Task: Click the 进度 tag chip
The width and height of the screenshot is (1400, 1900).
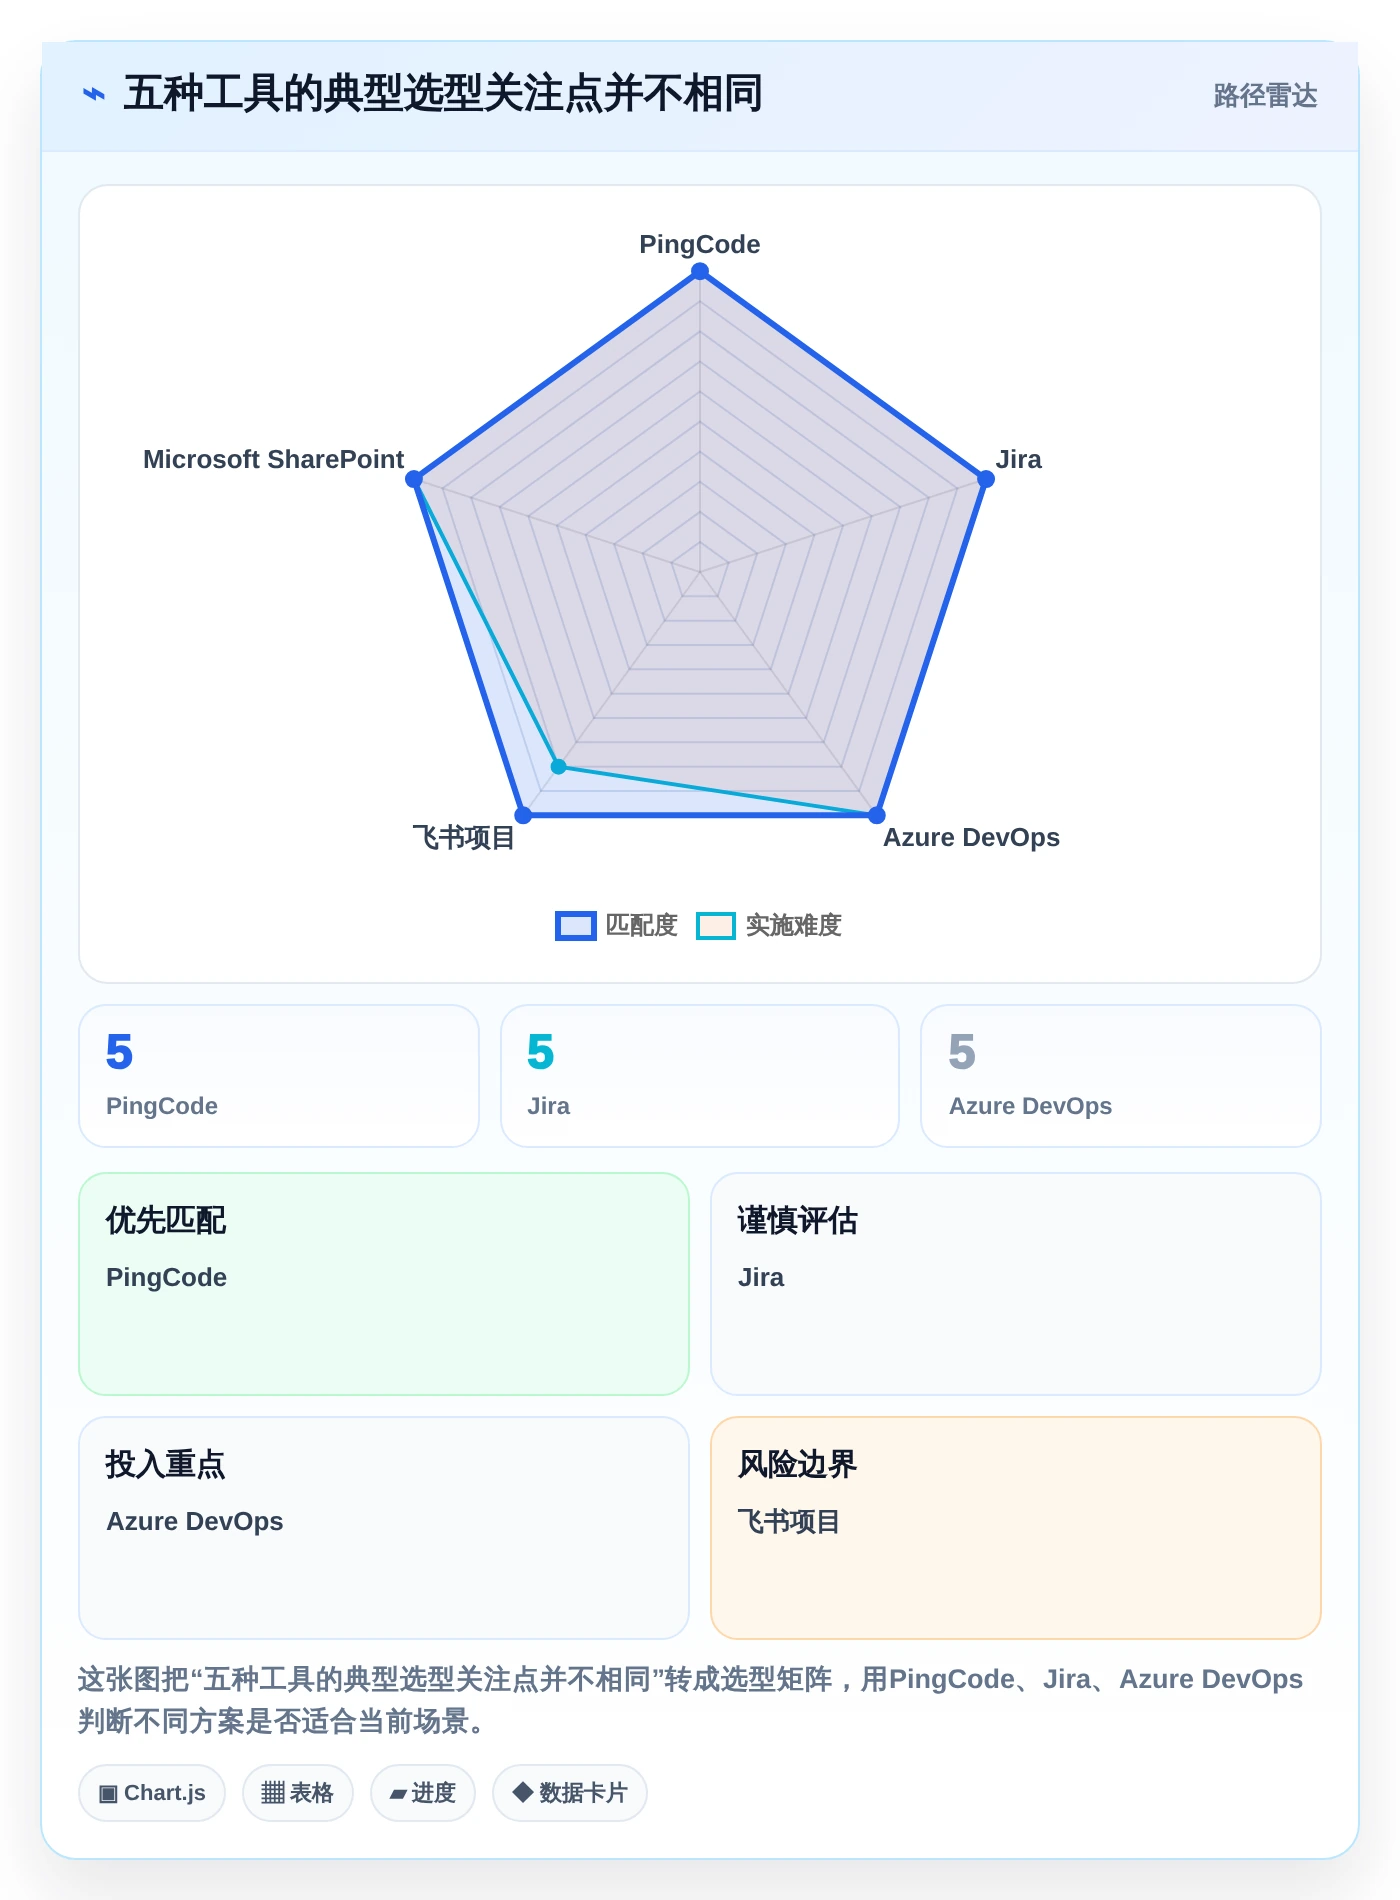Action: (423, 1793)
